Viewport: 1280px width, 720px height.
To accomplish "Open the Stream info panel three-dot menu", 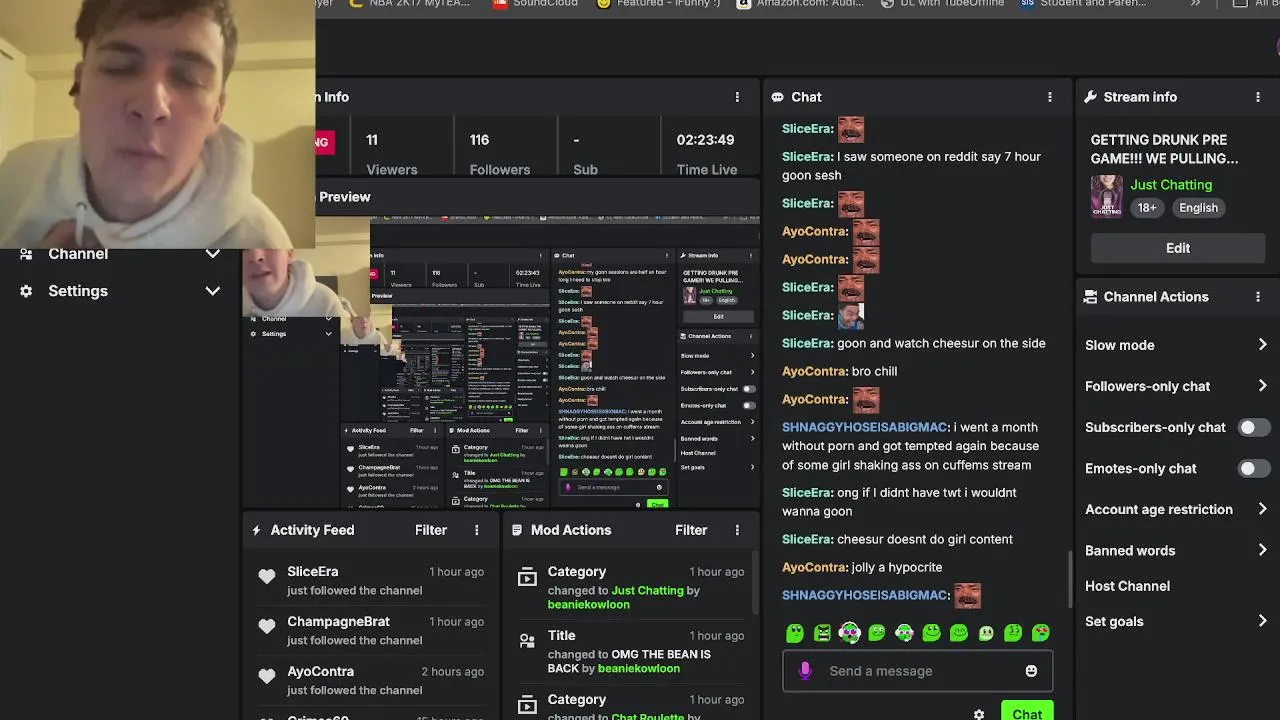I will (x=1257, y=97).
